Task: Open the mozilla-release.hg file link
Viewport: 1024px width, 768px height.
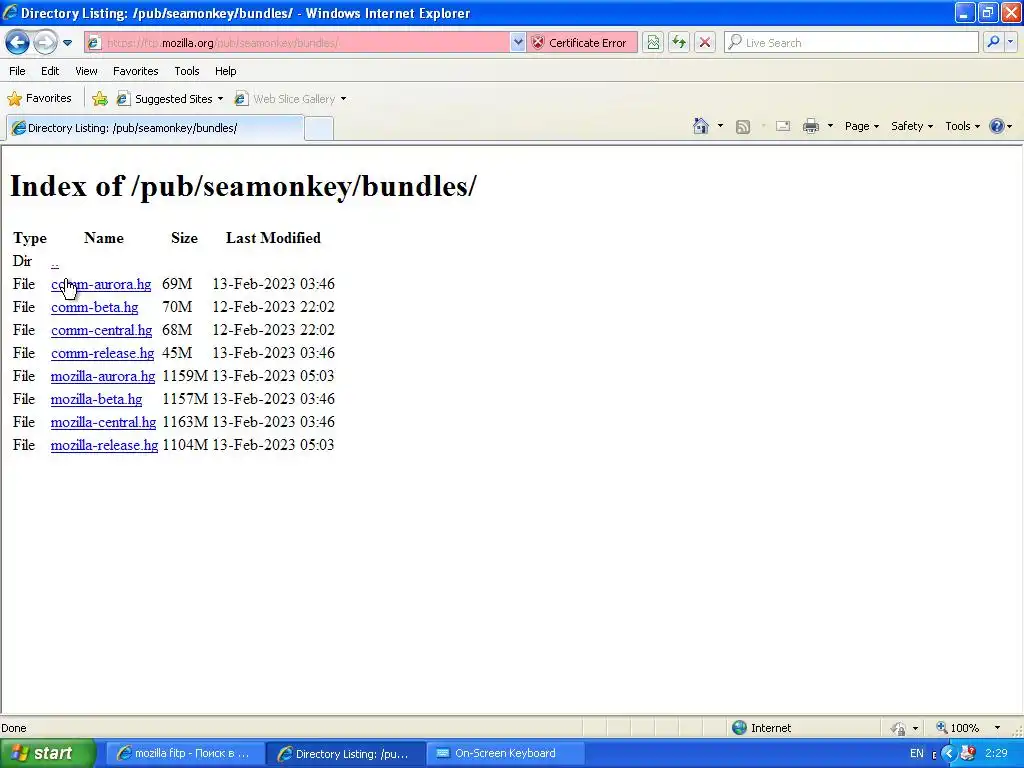Action: coord(104,445)
